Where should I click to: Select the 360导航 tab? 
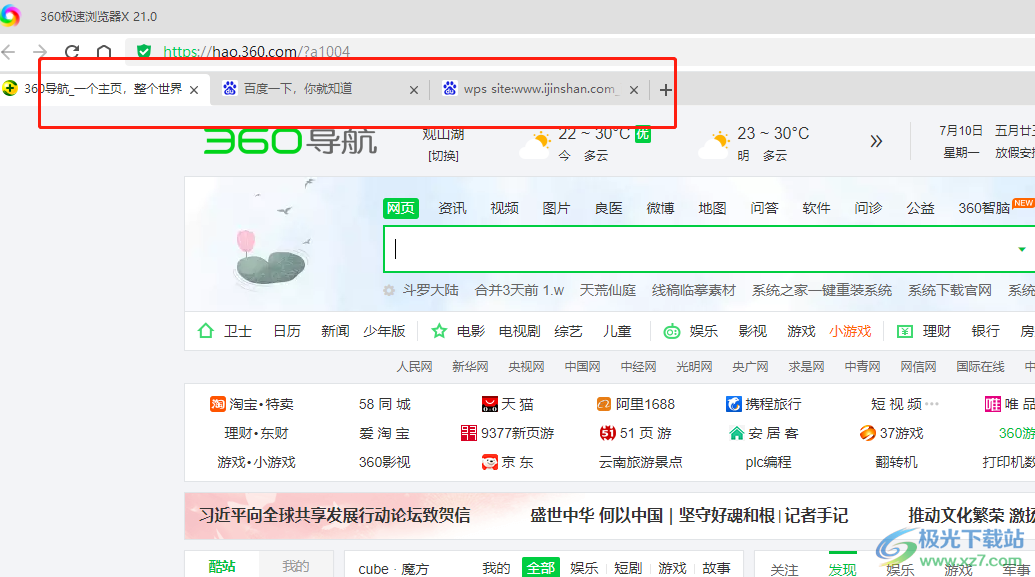pos(104,89)
